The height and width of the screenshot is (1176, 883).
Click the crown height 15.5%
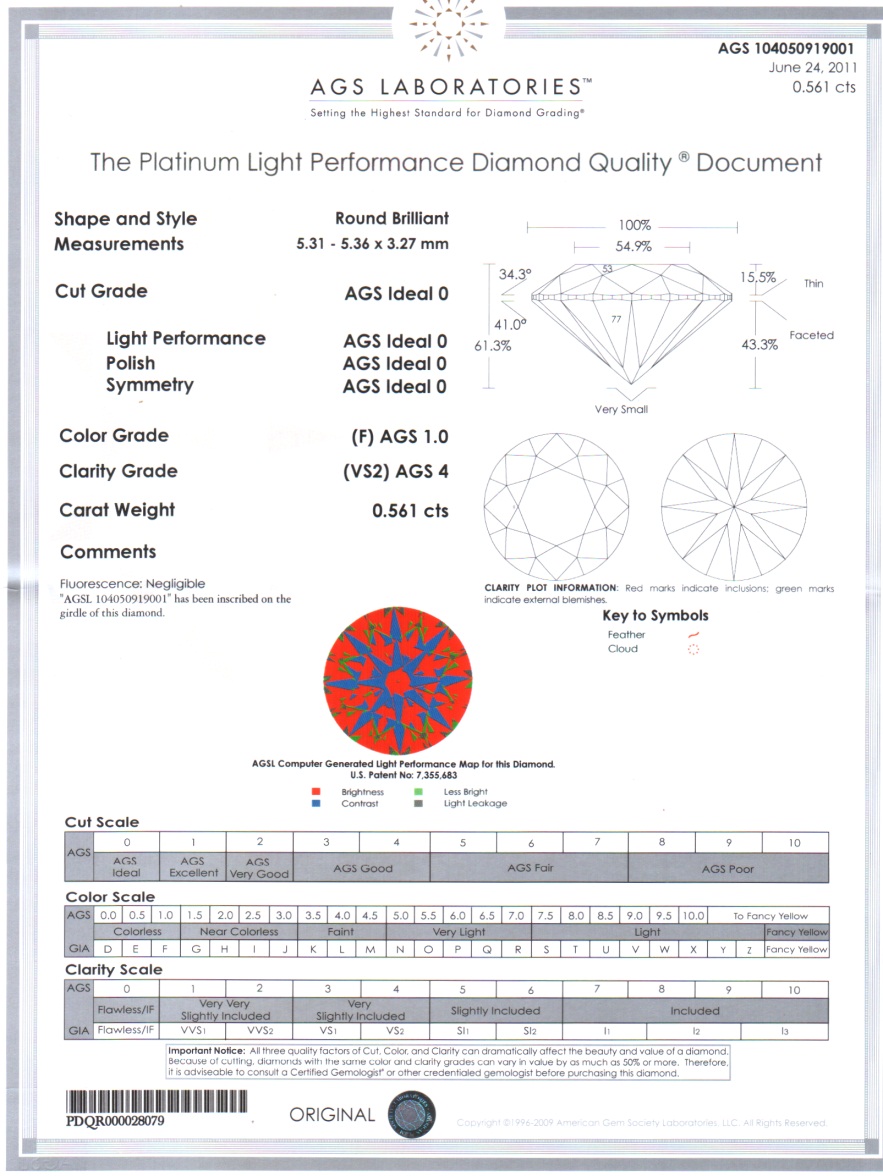click(x=758, y=277)
